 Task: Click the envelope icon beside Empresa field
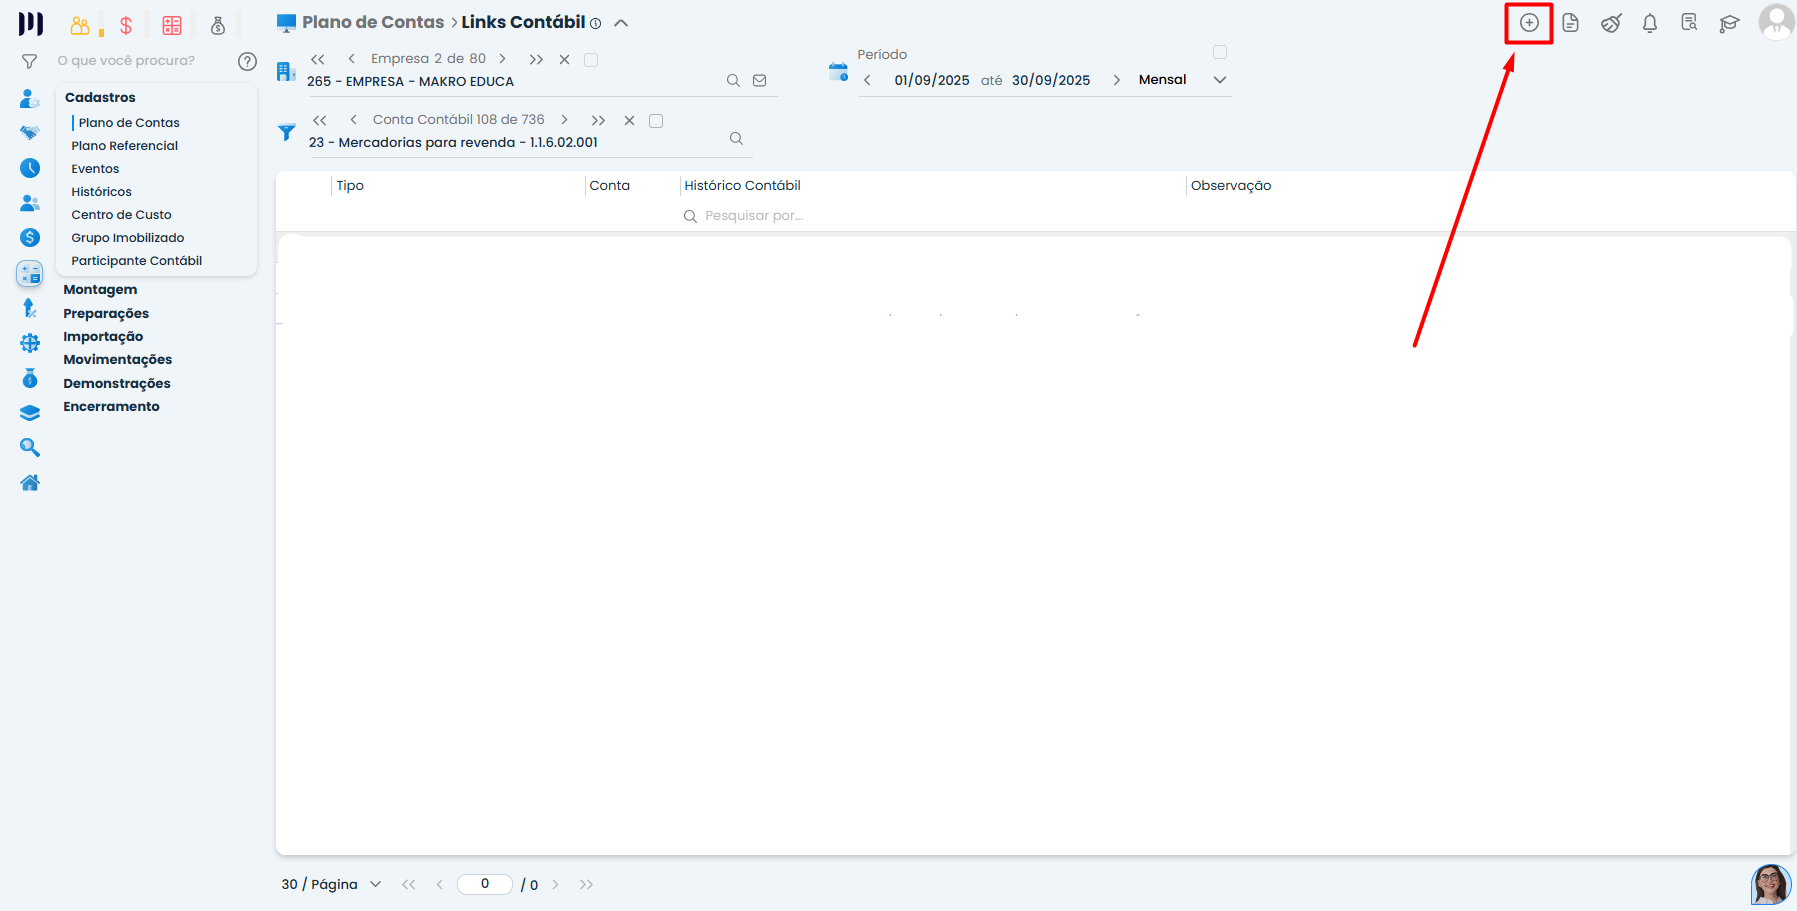760,81
